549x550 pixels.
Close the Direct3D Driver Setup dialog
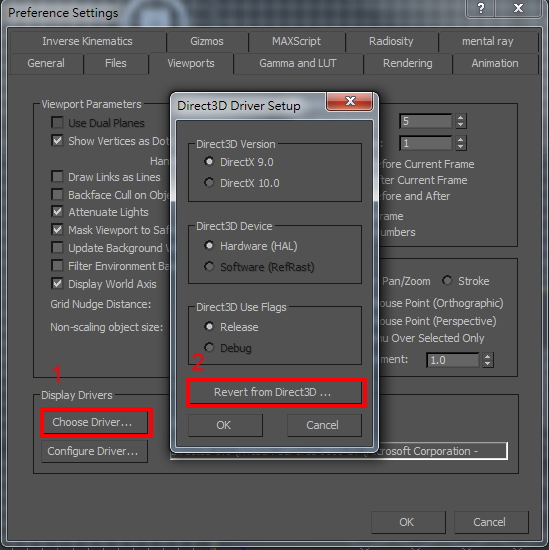[350, 101]
